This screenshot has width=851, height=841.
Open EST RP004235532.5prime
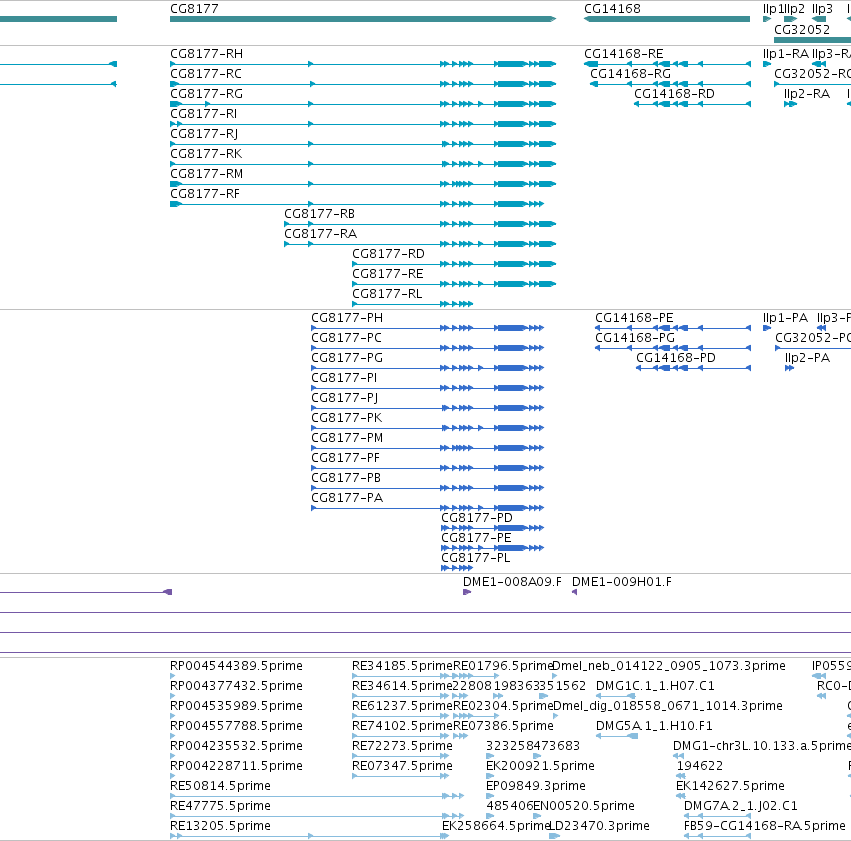pyautogui.click(x=236, y=747)
